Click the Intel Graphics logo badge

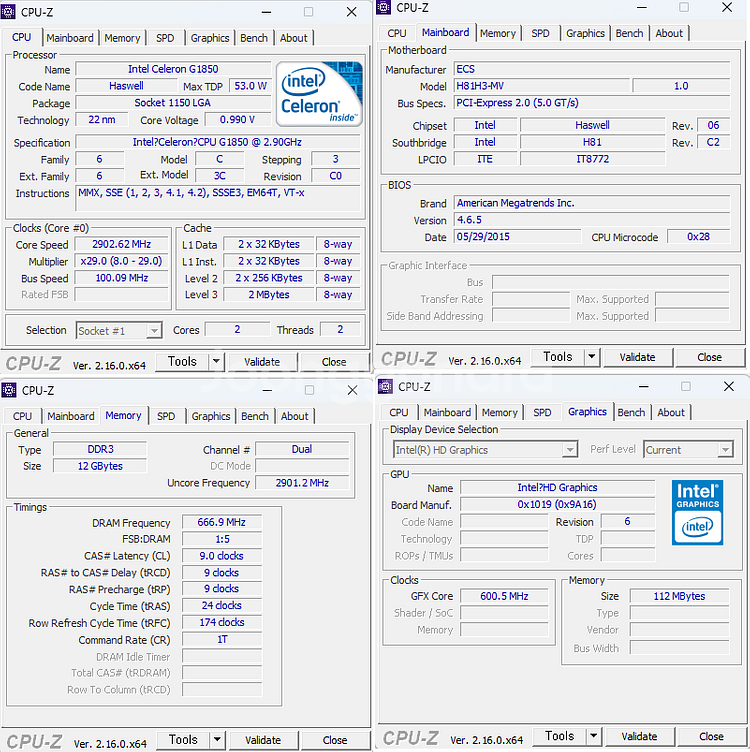coord(697,512)
